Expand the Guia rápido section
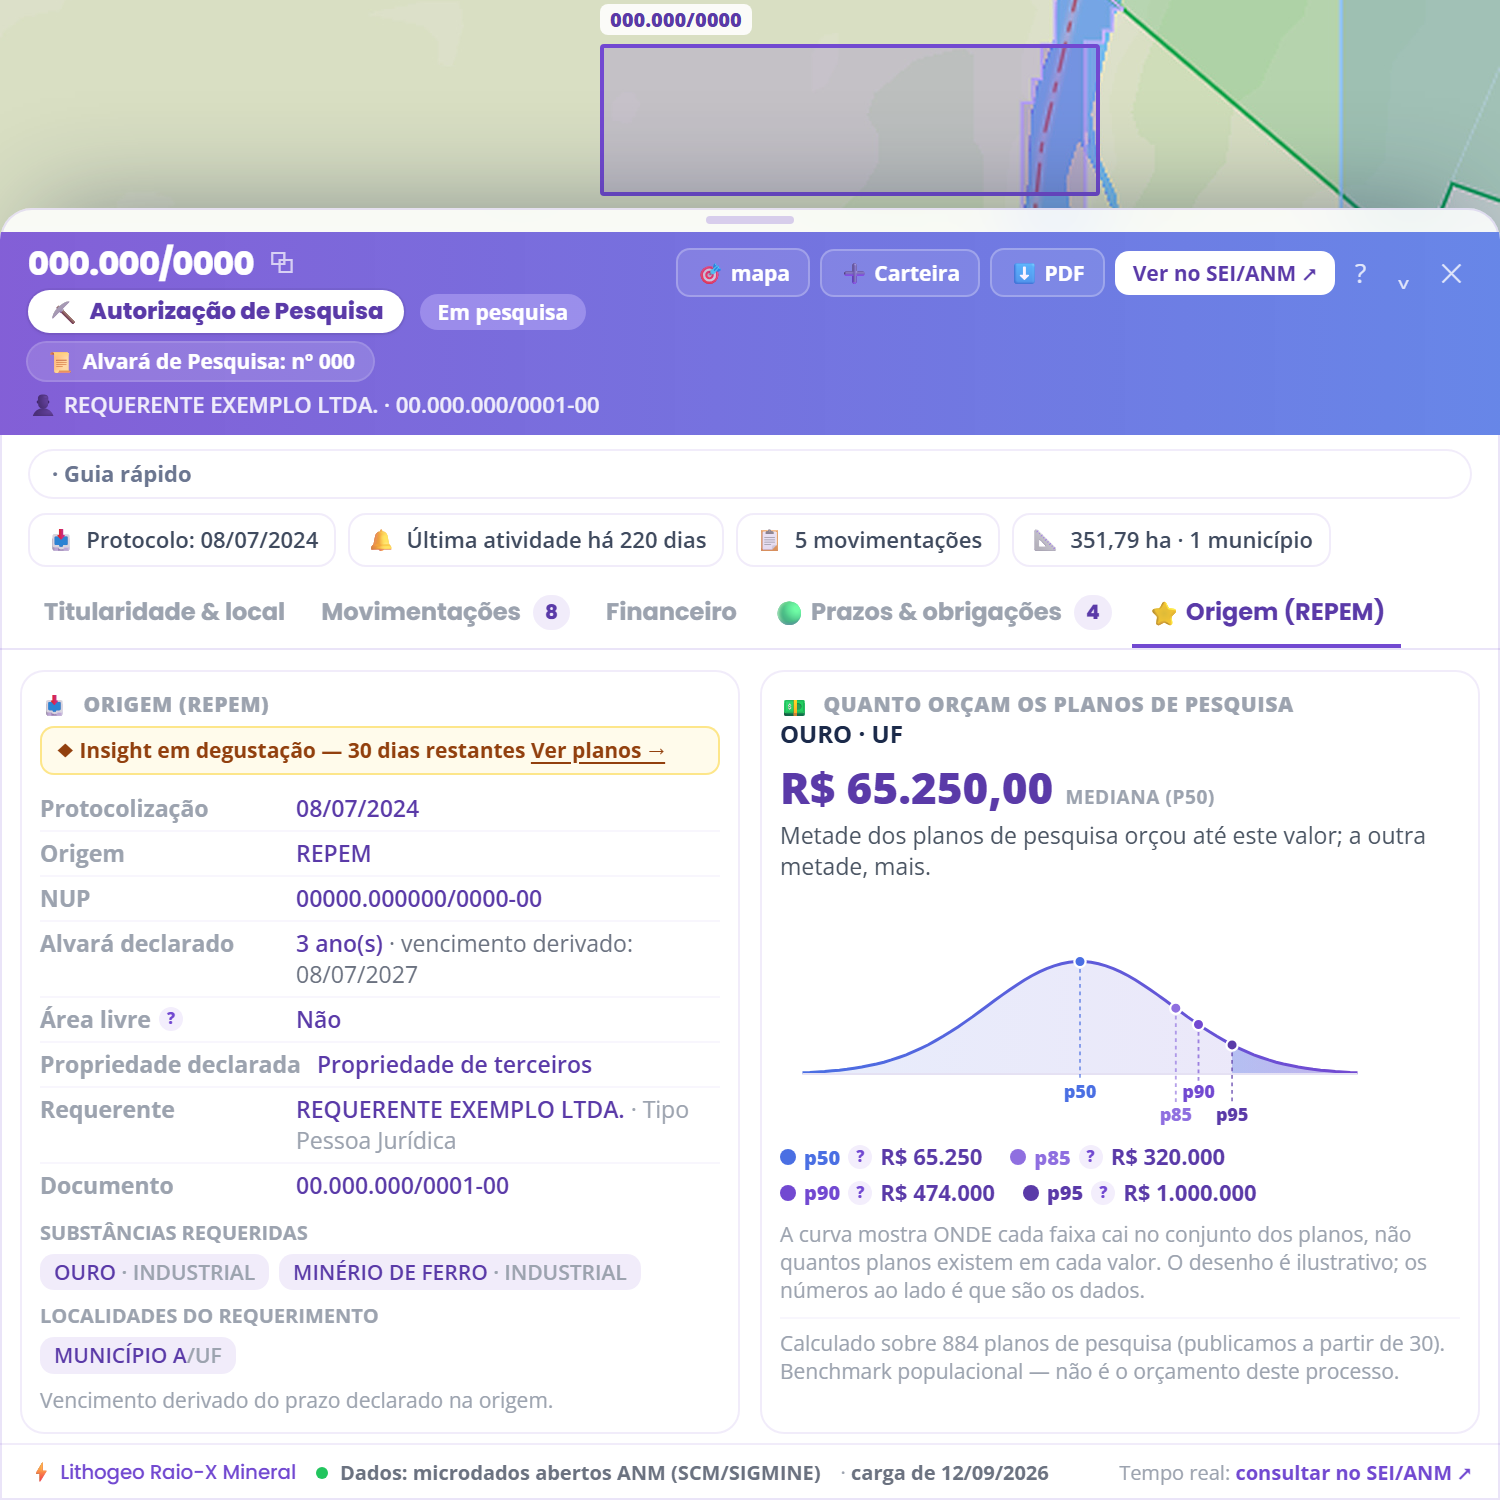 [x=750, y=474]
